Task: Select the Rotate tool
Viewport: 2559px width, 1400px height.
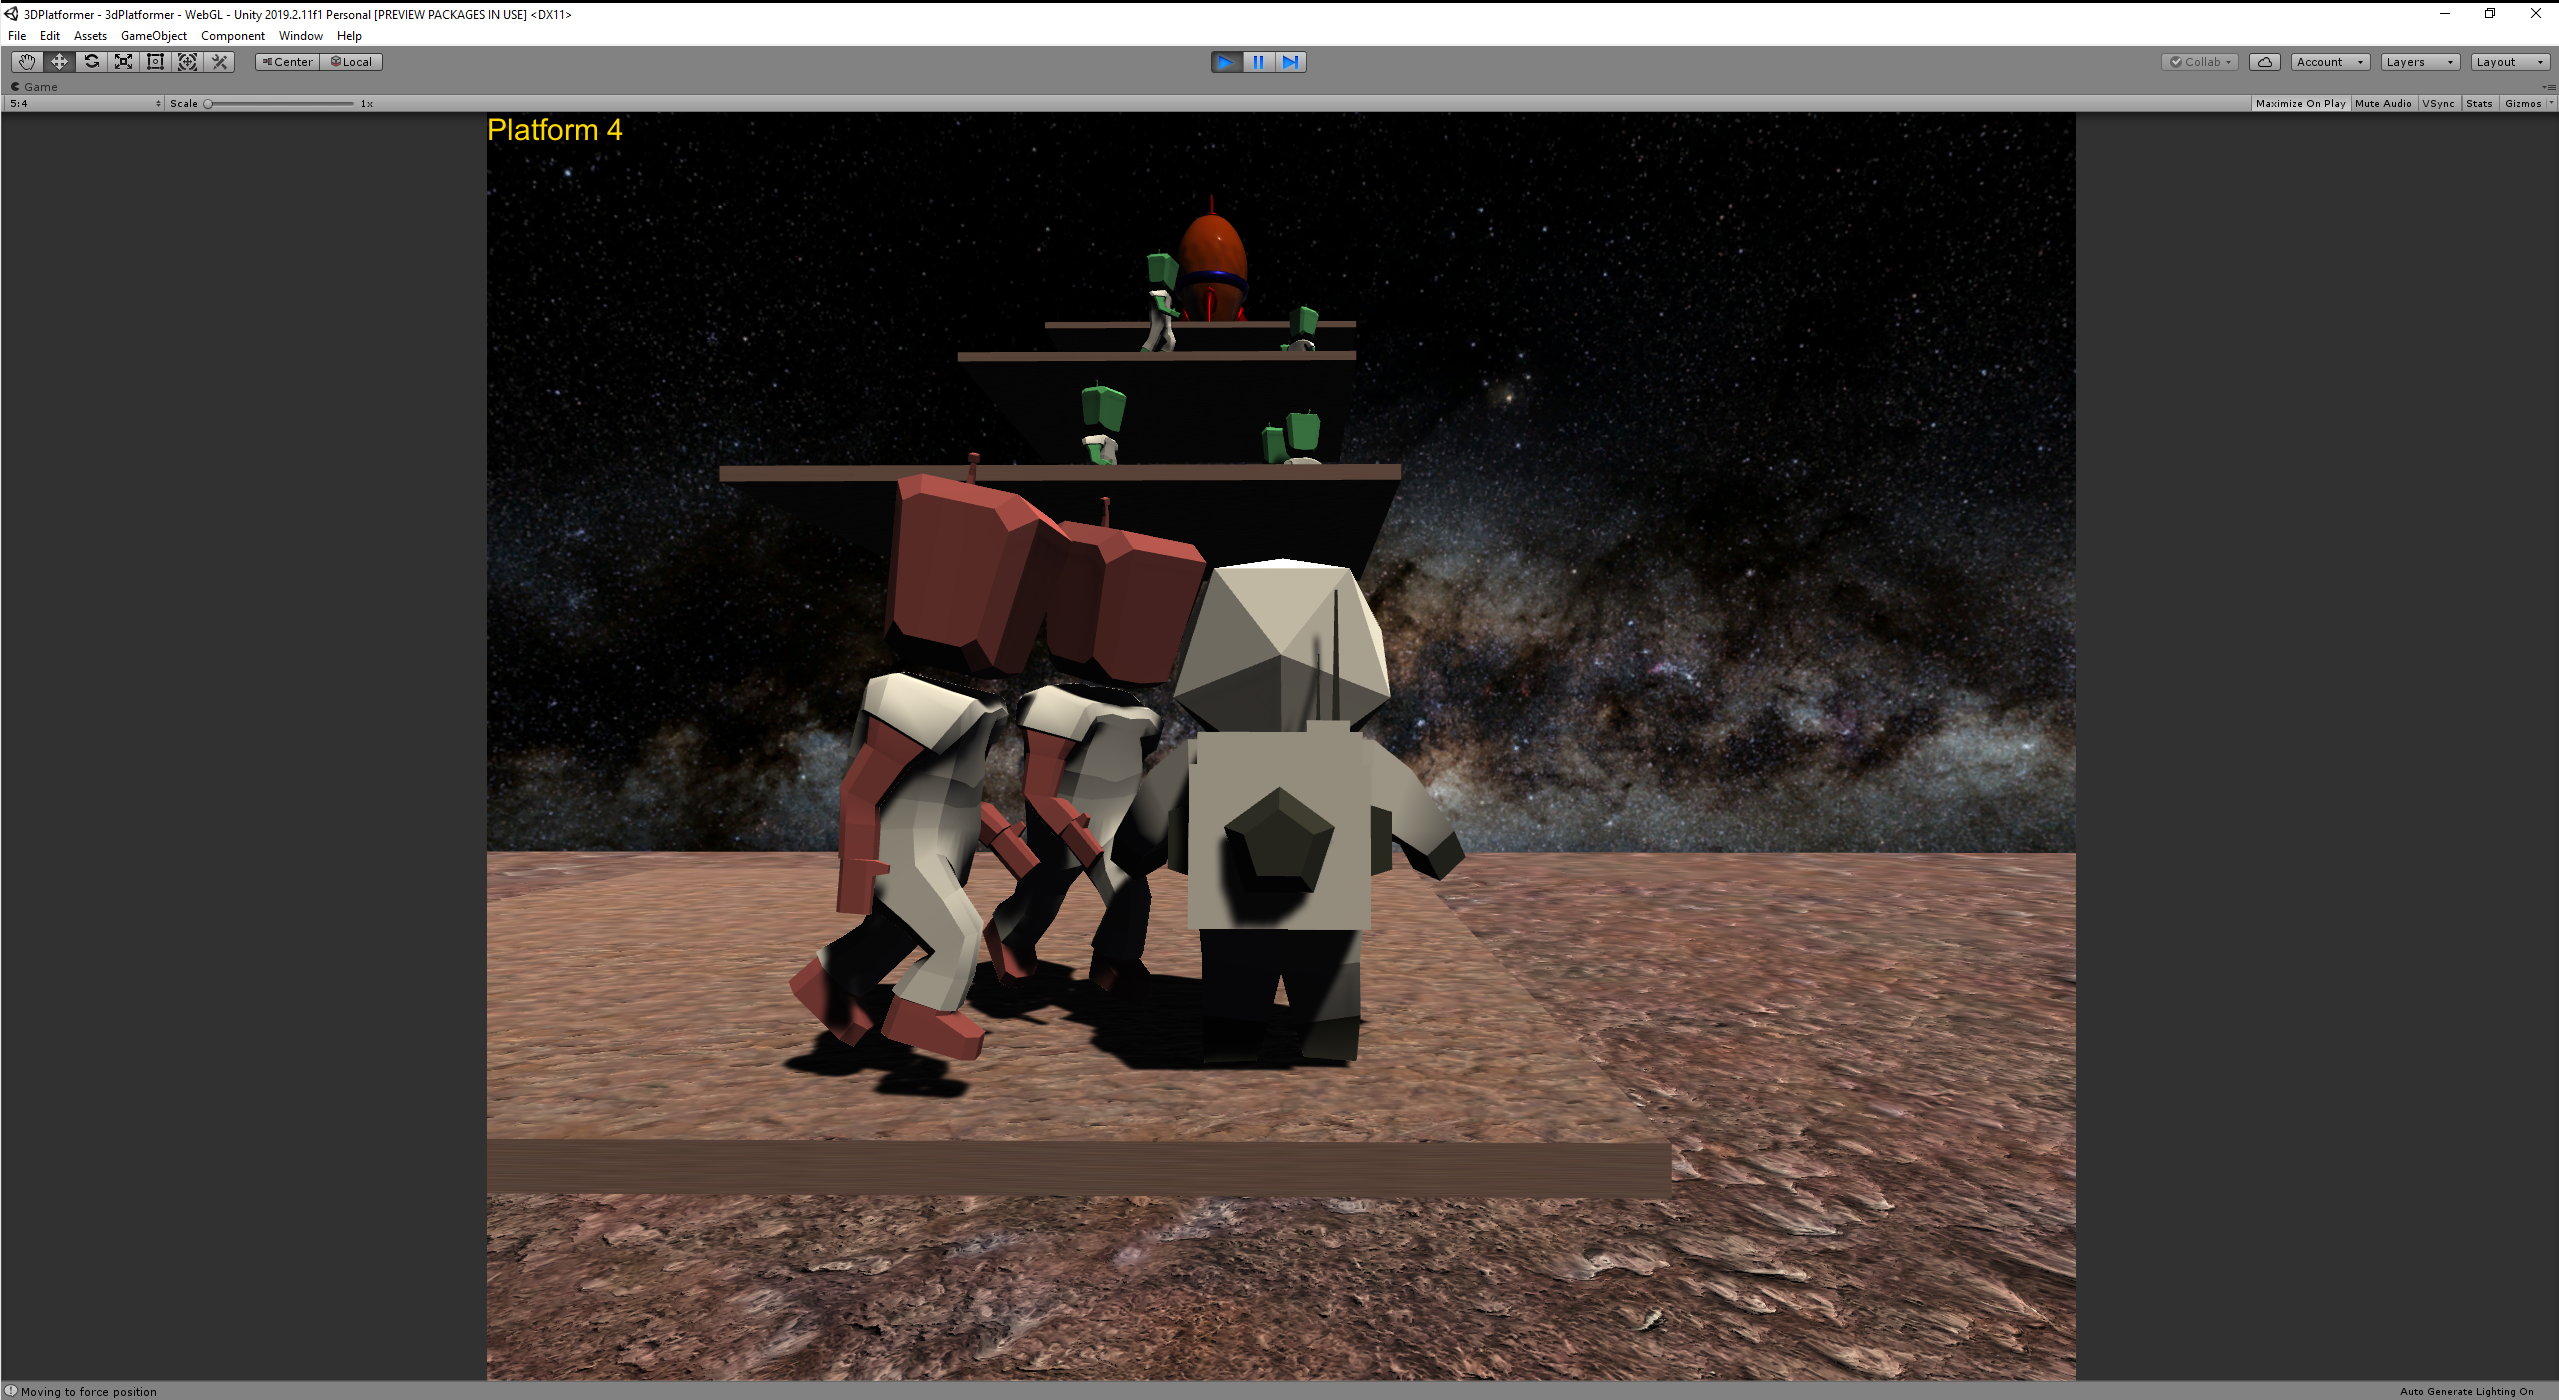Action: click(91, 61)
